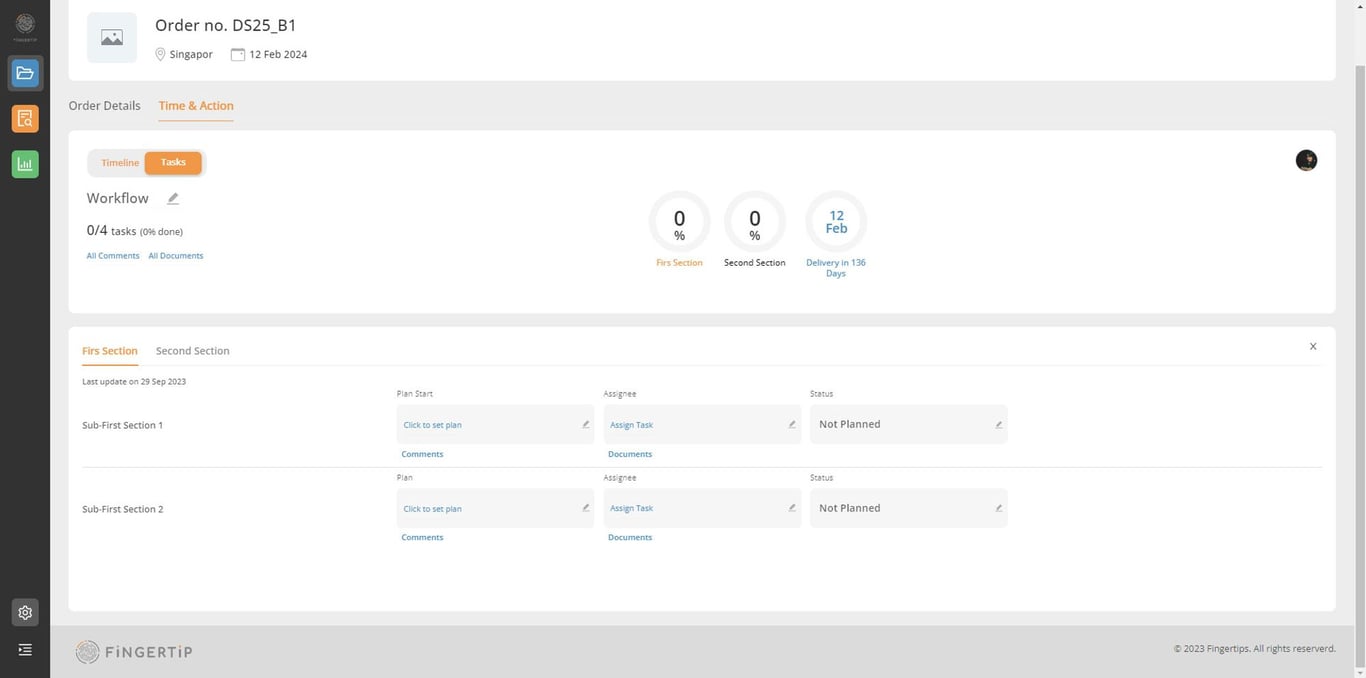Open the All Documents link
Viewport: 1366px width, 678px height.
[x=176, y=255]
